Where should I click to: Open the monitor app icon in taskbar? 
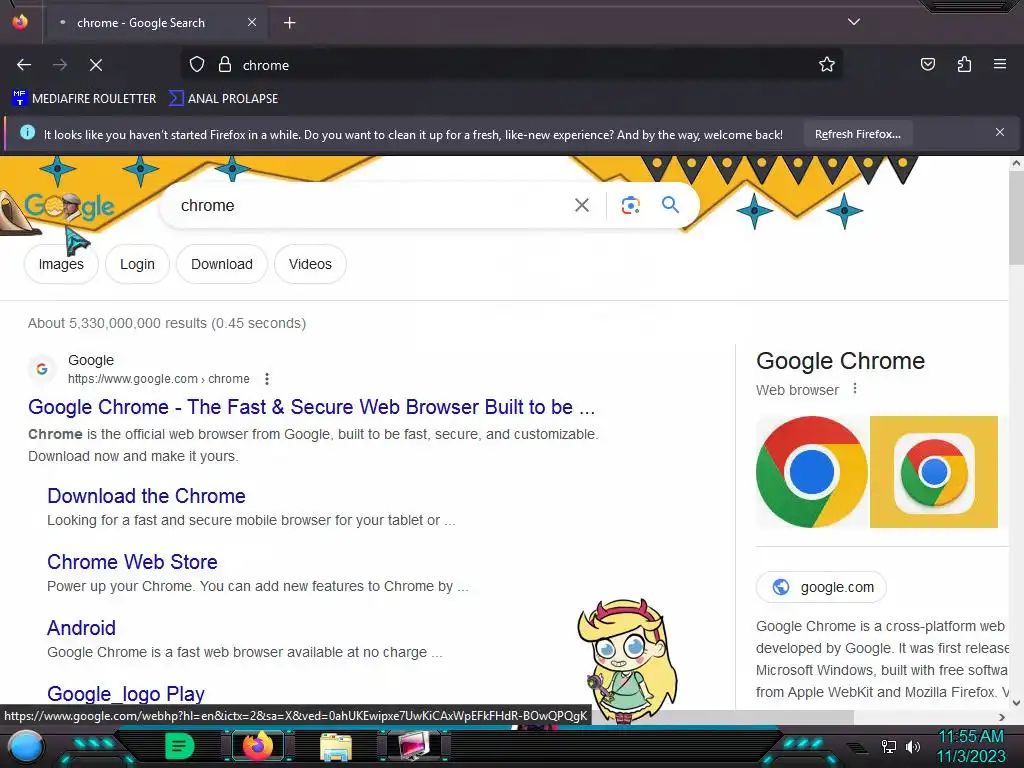414,747
